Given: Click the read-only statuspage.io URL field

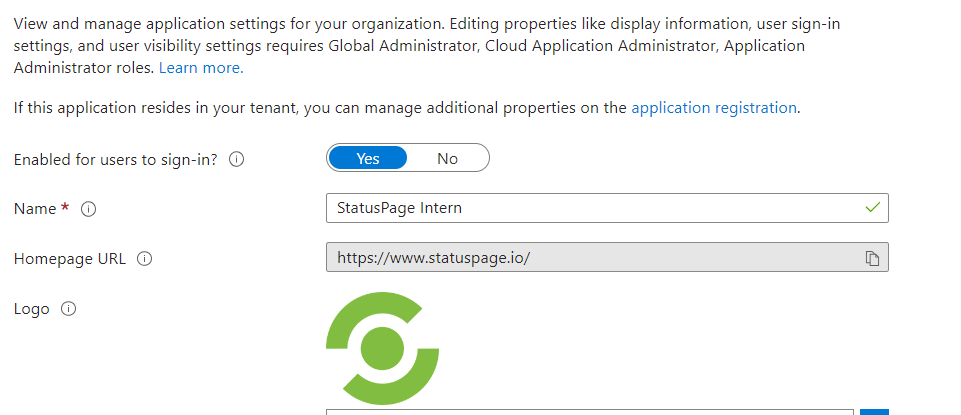Looking at the screenshot, I should [590, 258].
